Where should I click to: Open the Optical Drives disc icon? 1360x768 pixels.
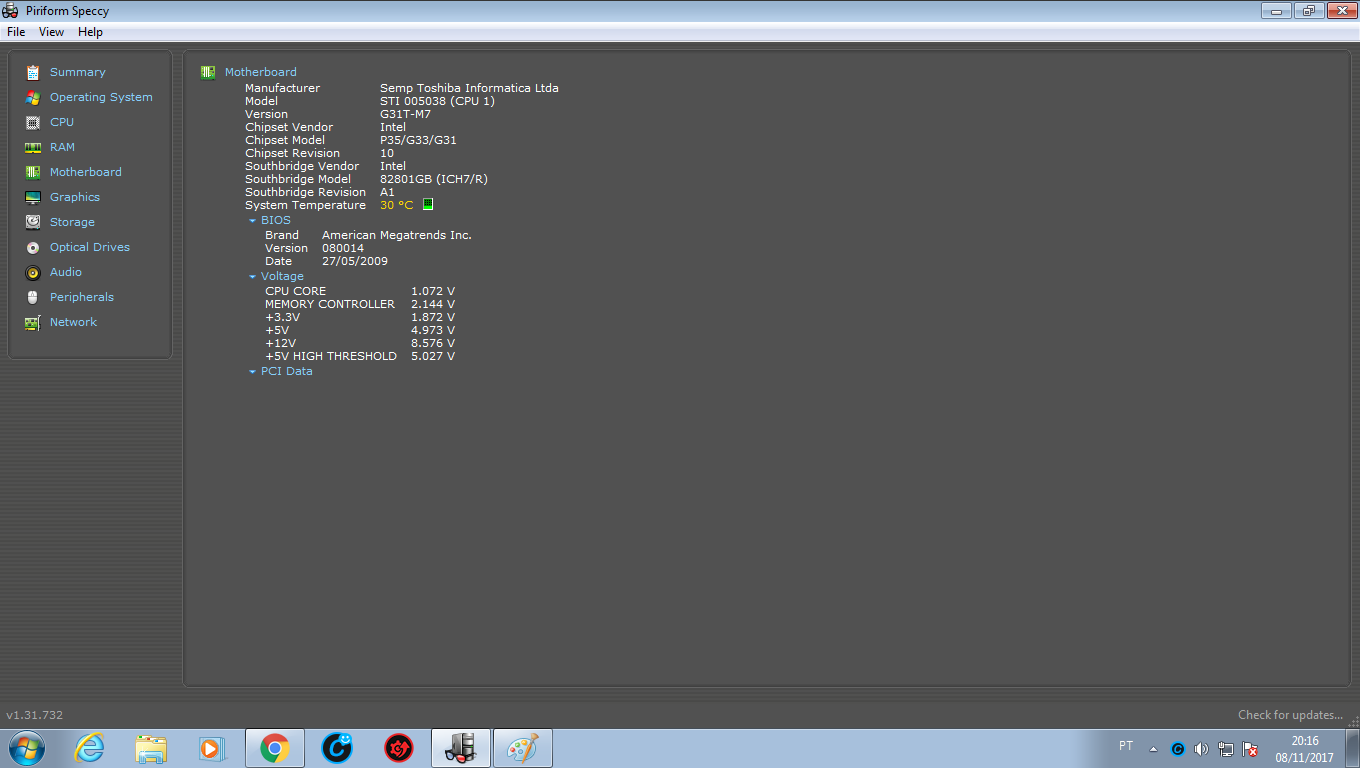click(33, 247)
